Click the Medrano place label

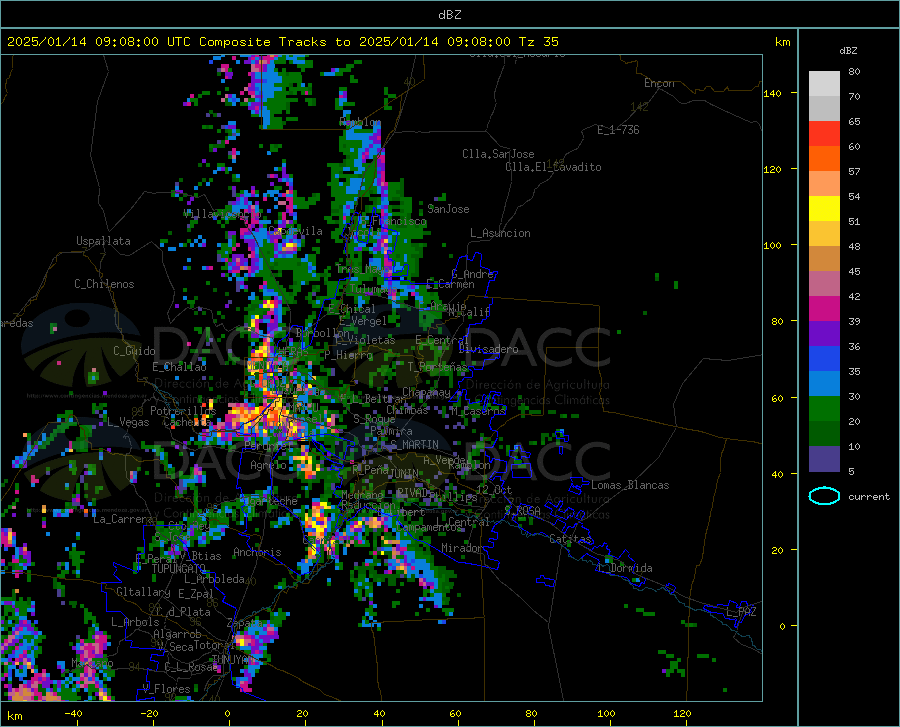click(362, 495)
